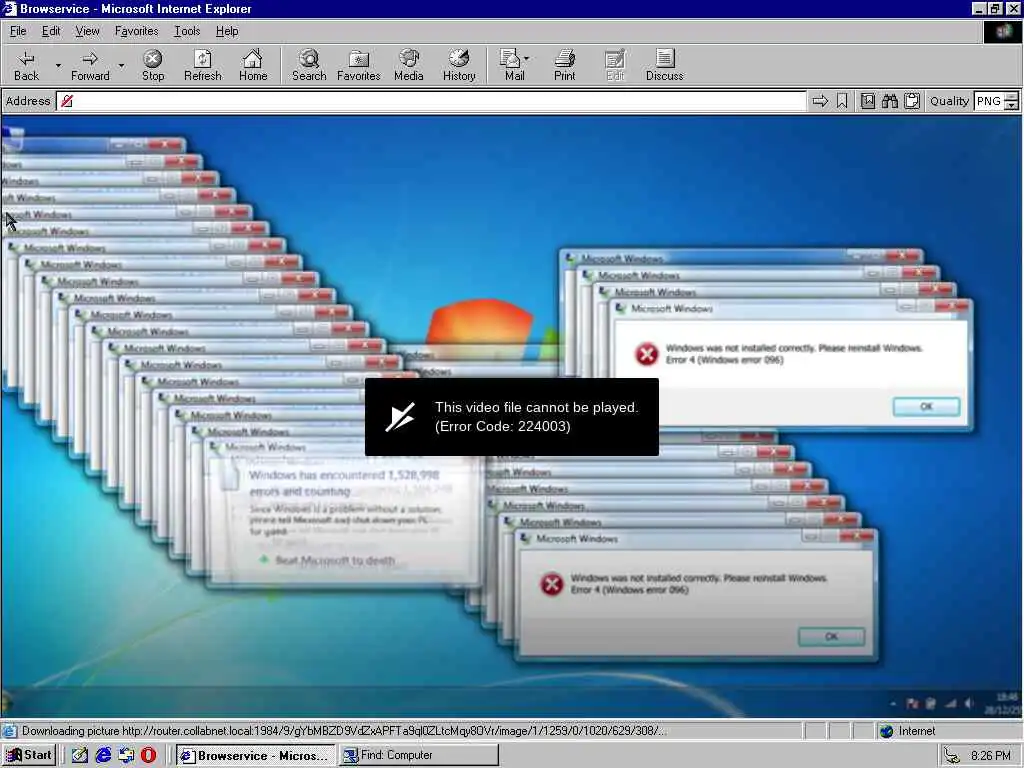Click 'This video file cannot be played.' text
Image resolution: width=1024 pixels, height=768 pixels.
[536, 407]
